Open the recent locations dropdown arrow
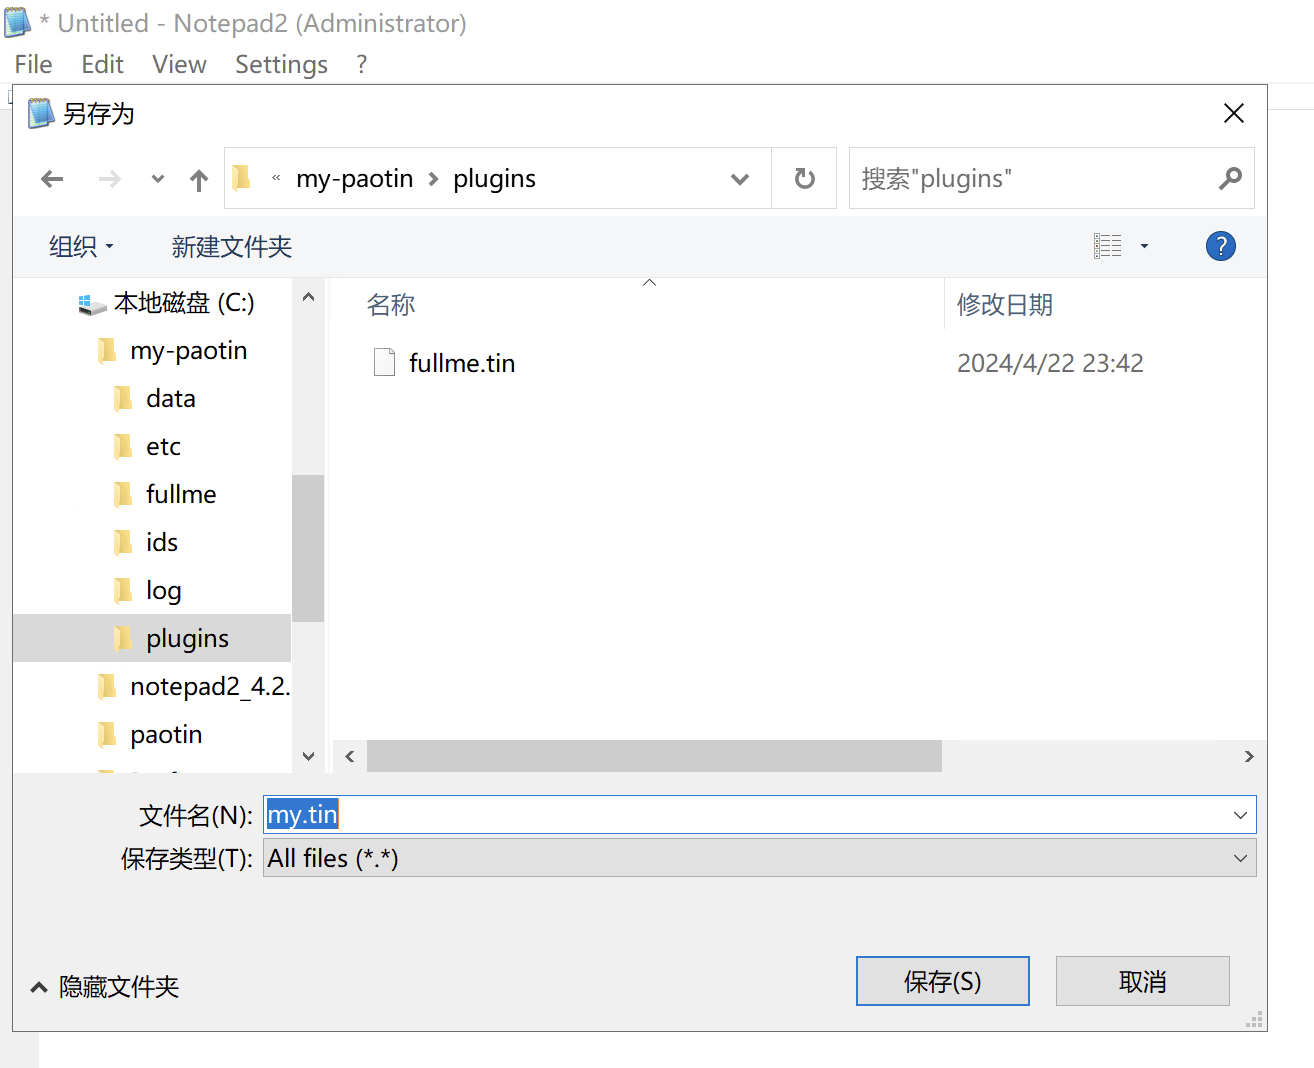Viewport: 1314px width, 1068px height. (x=157, y=179)
